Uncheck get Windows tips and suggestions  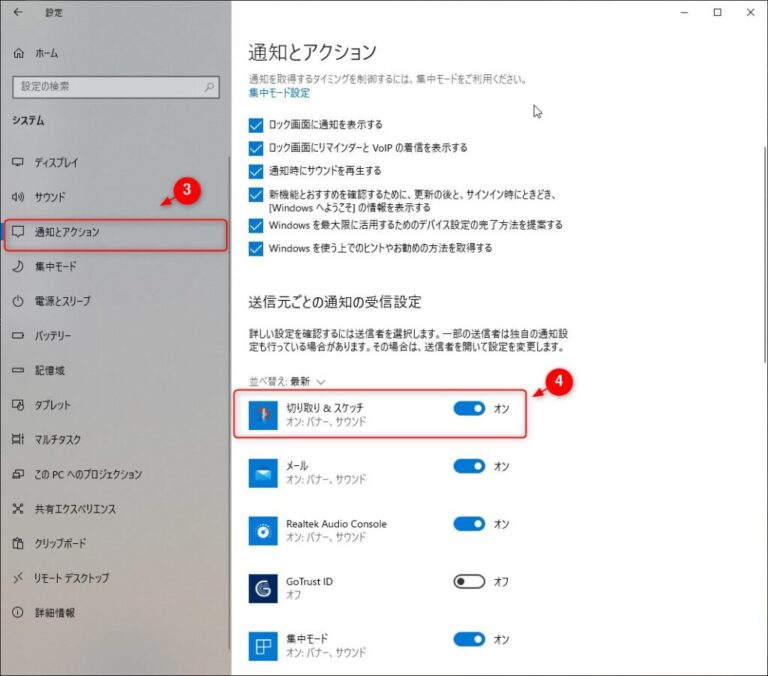256,248
